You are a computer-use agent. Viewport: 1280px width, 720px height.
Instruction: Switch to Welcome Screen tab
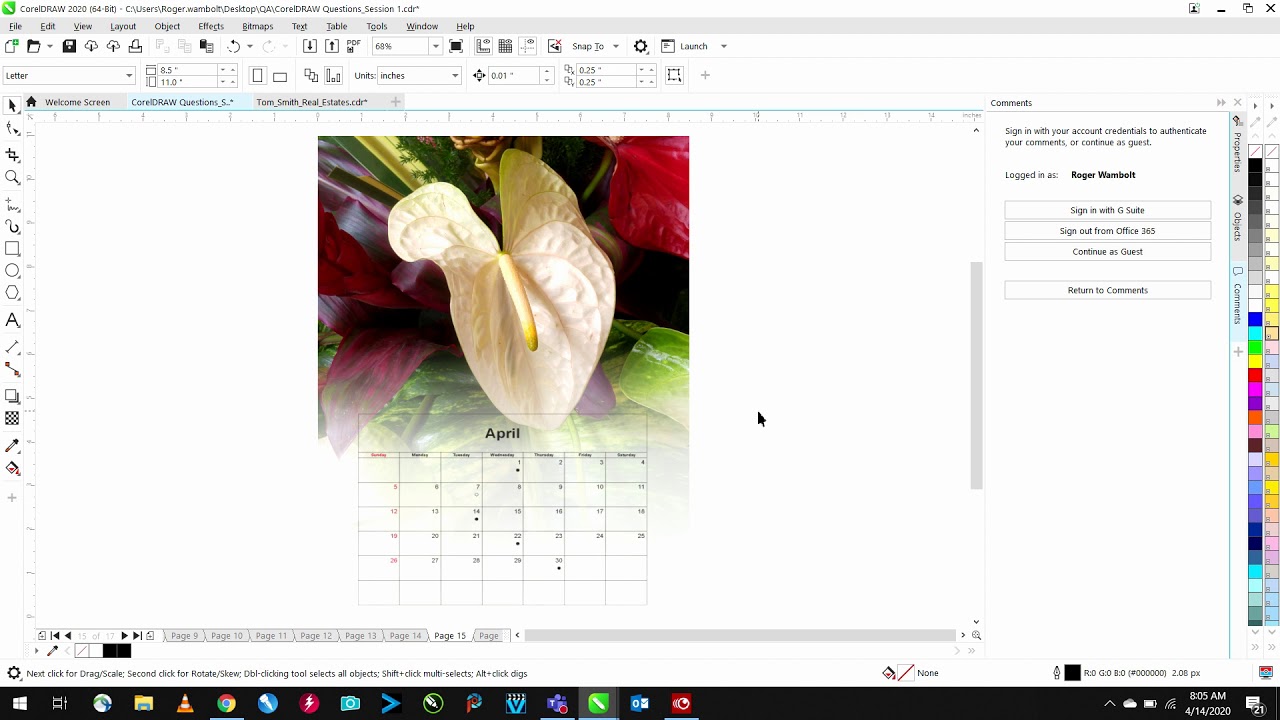click(77, 102)
